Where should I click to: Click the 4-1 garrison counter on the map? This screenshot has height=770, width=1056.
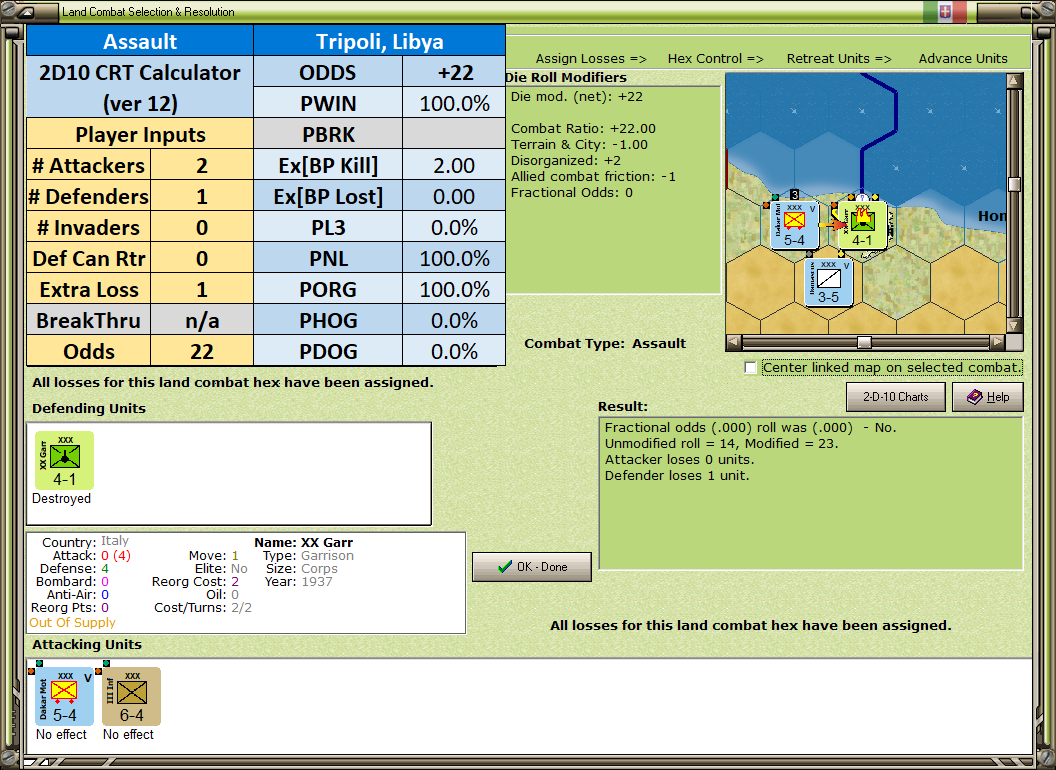(x=863, y=225)
